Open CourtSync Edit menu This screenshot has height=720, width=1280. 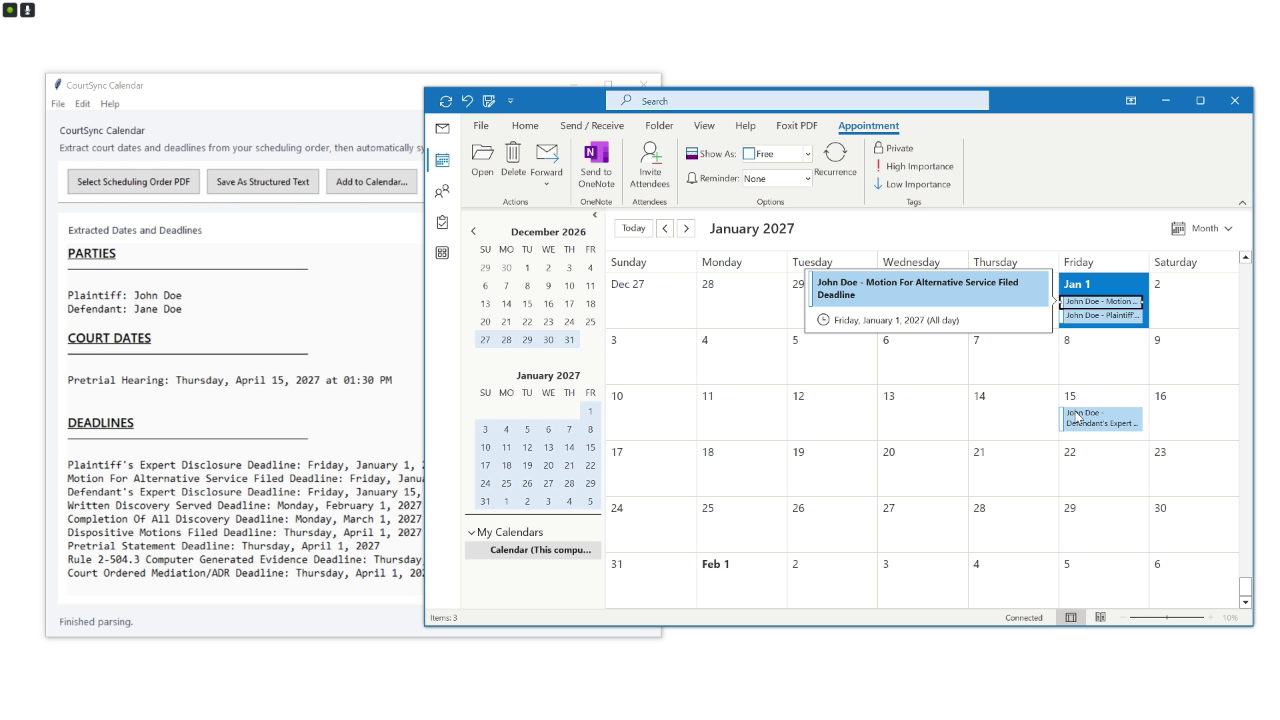pos(82,104)
